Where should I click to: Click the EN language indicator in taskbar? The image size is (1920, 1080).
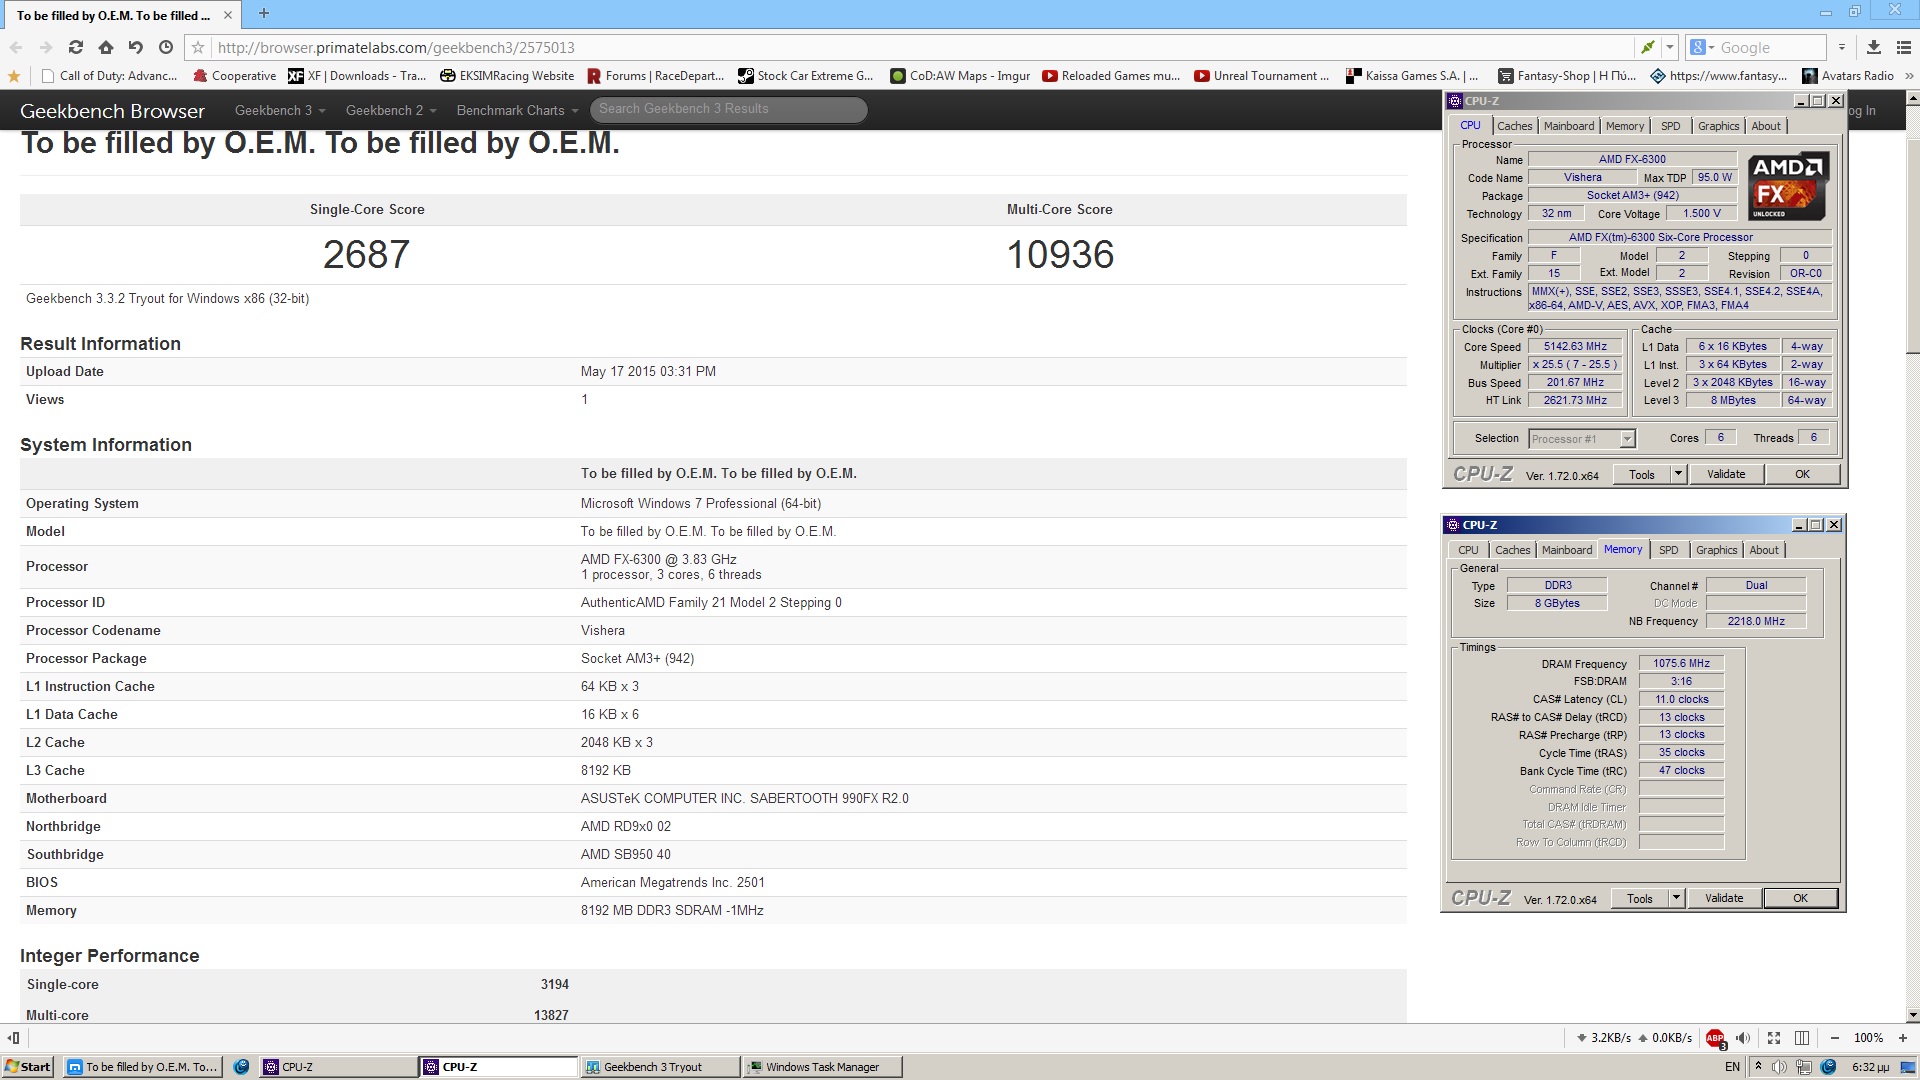[1733, 1067]
